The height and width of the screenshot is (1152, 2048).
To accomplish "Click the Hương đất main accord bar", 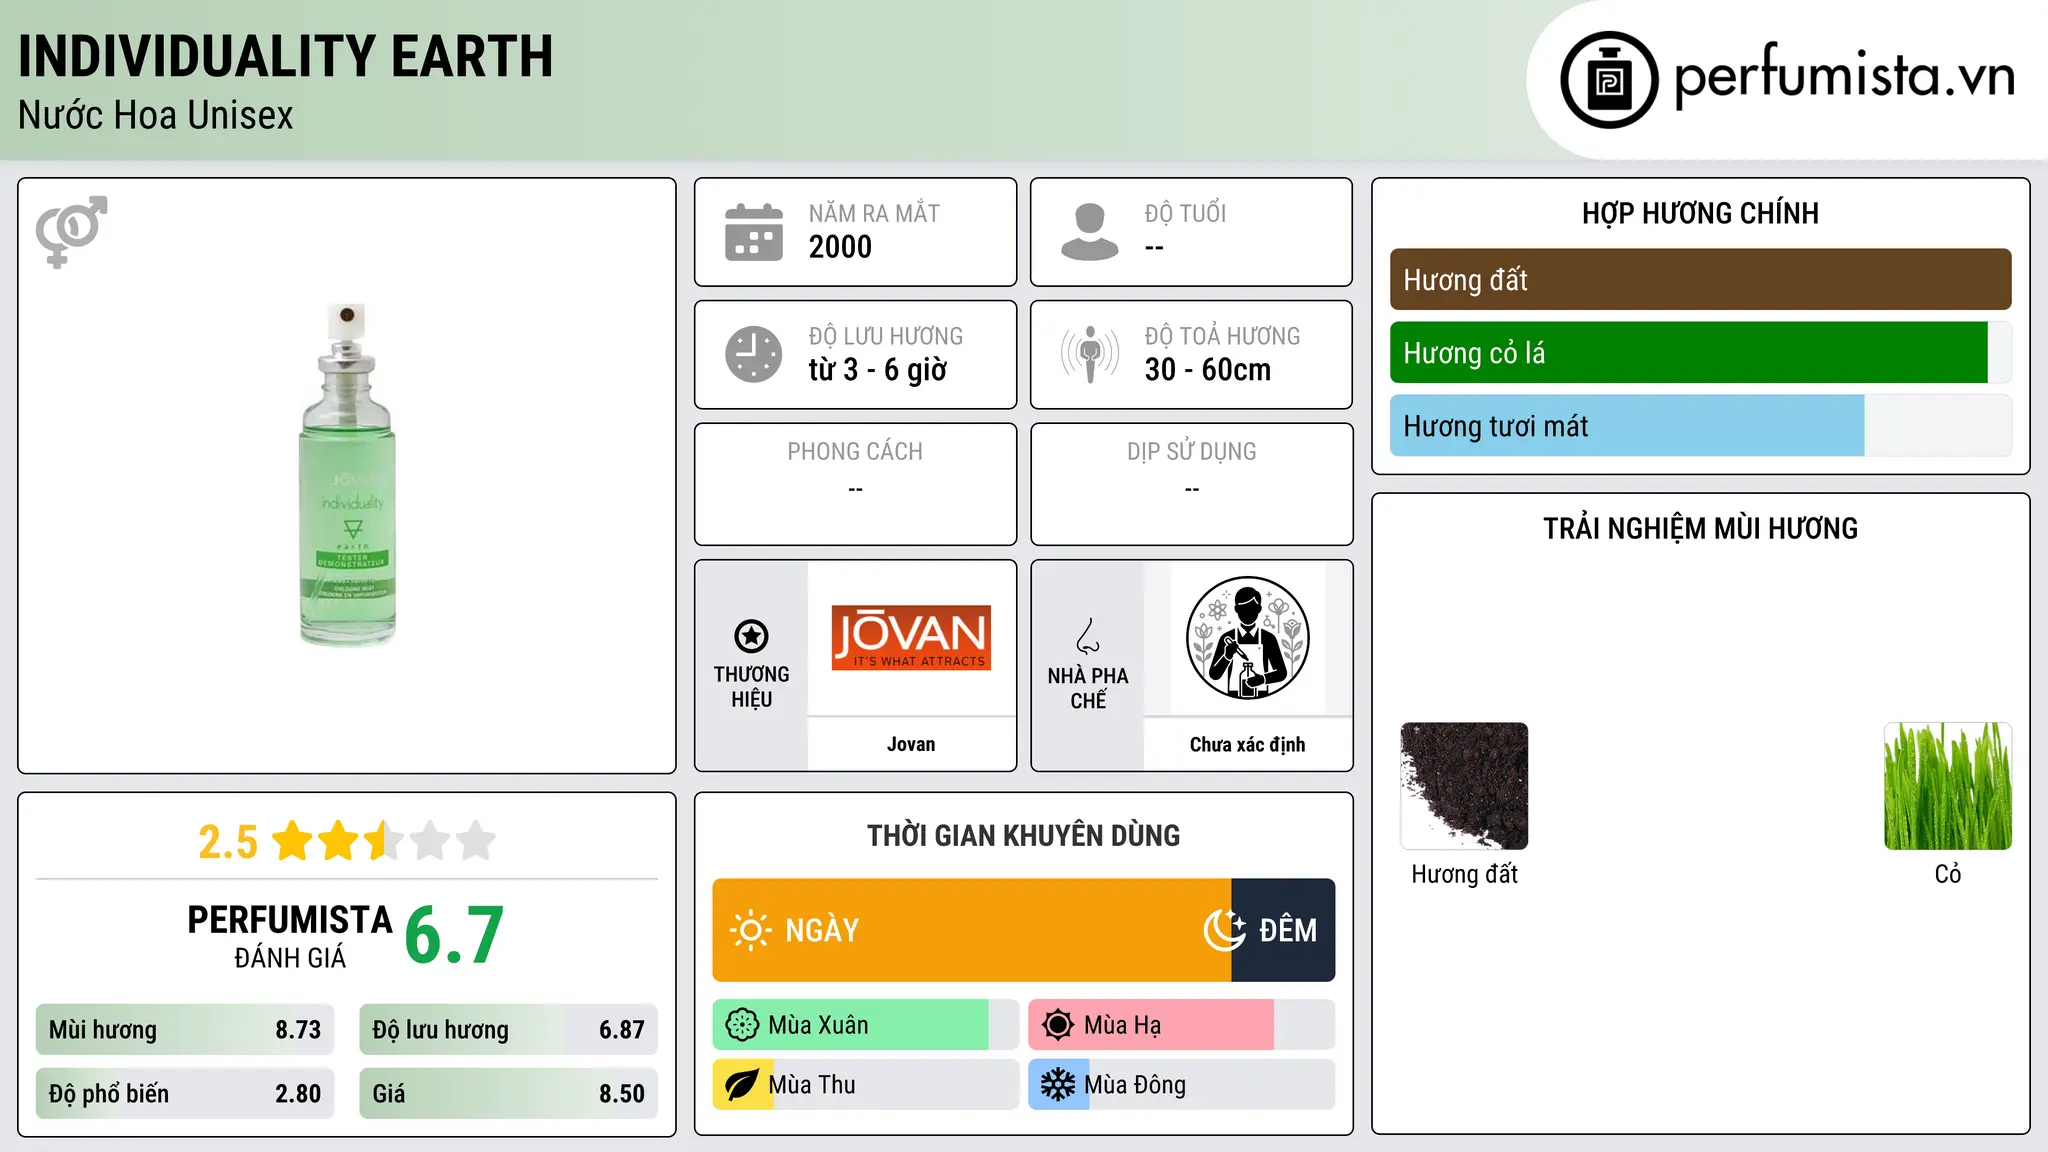I will click(x=1700, y=280).
